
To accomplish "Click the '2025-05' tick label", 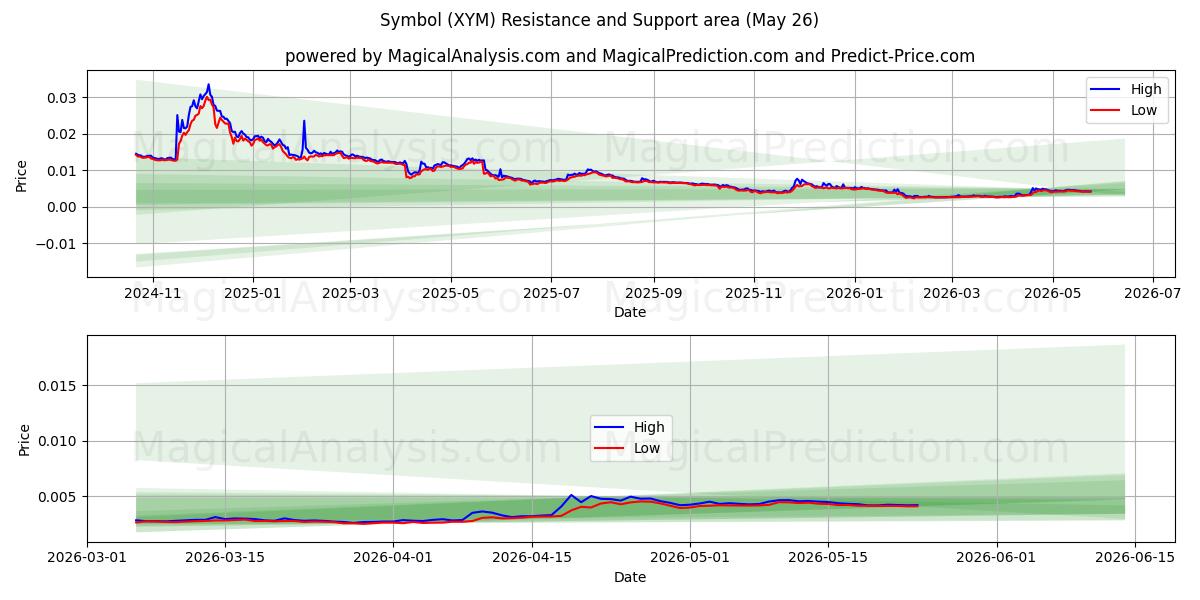I will click(x=450, y=292).
